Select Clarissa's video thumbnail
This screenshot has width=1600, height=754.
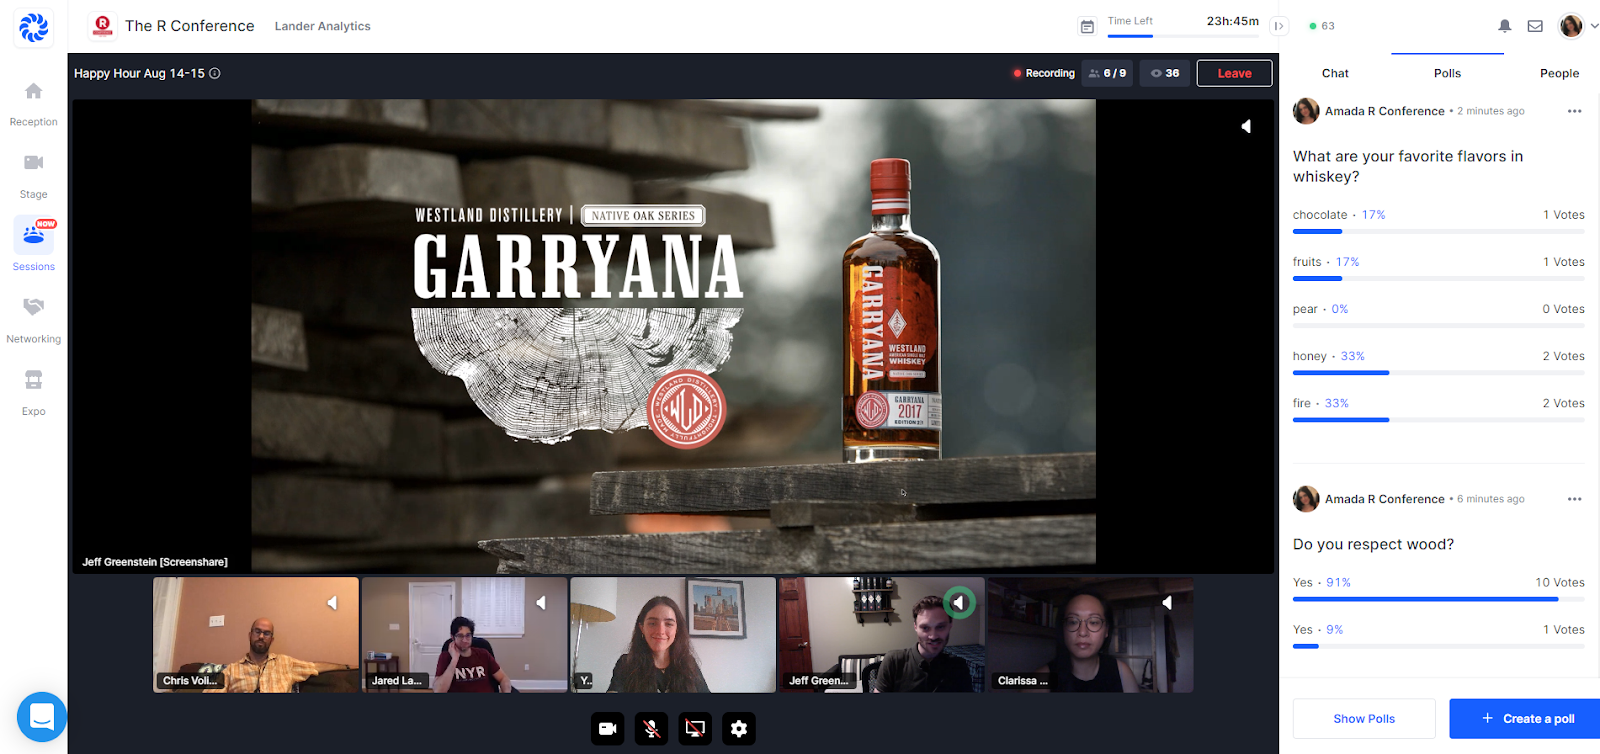click(1091, 635)
